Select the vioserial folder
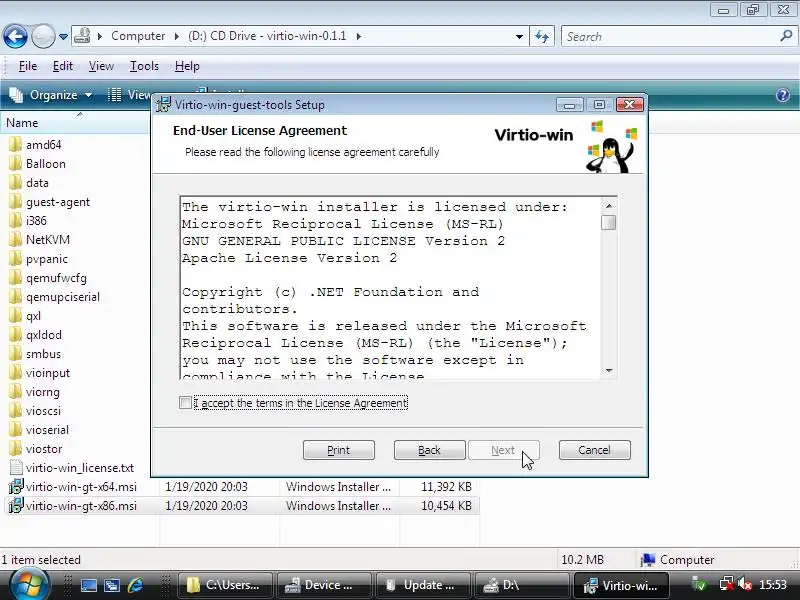This screenshot has height=600, width=800. [x=47, y=430]
